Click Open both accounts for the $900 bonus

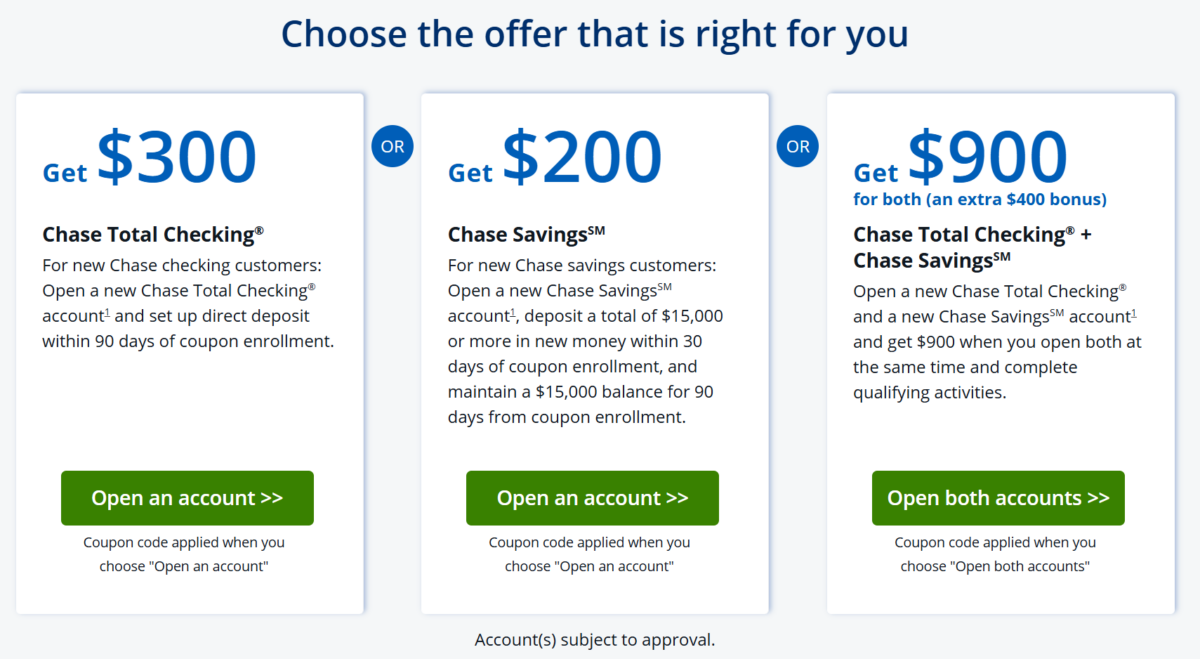click(997, 498)
